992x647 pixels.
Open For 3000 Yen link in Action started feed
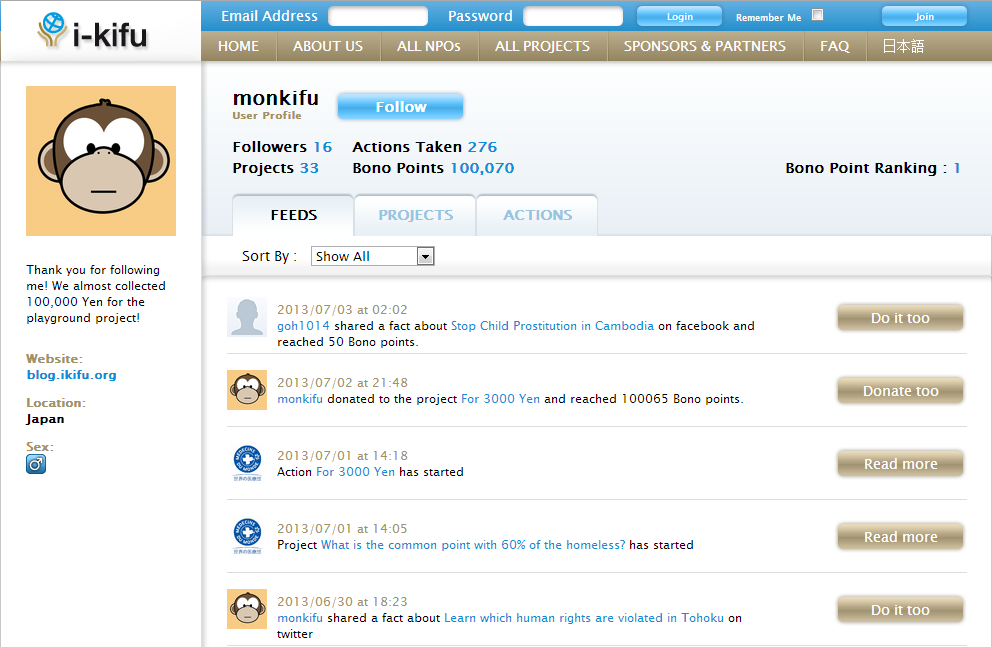pyautogui.click(x=356, y=472)
